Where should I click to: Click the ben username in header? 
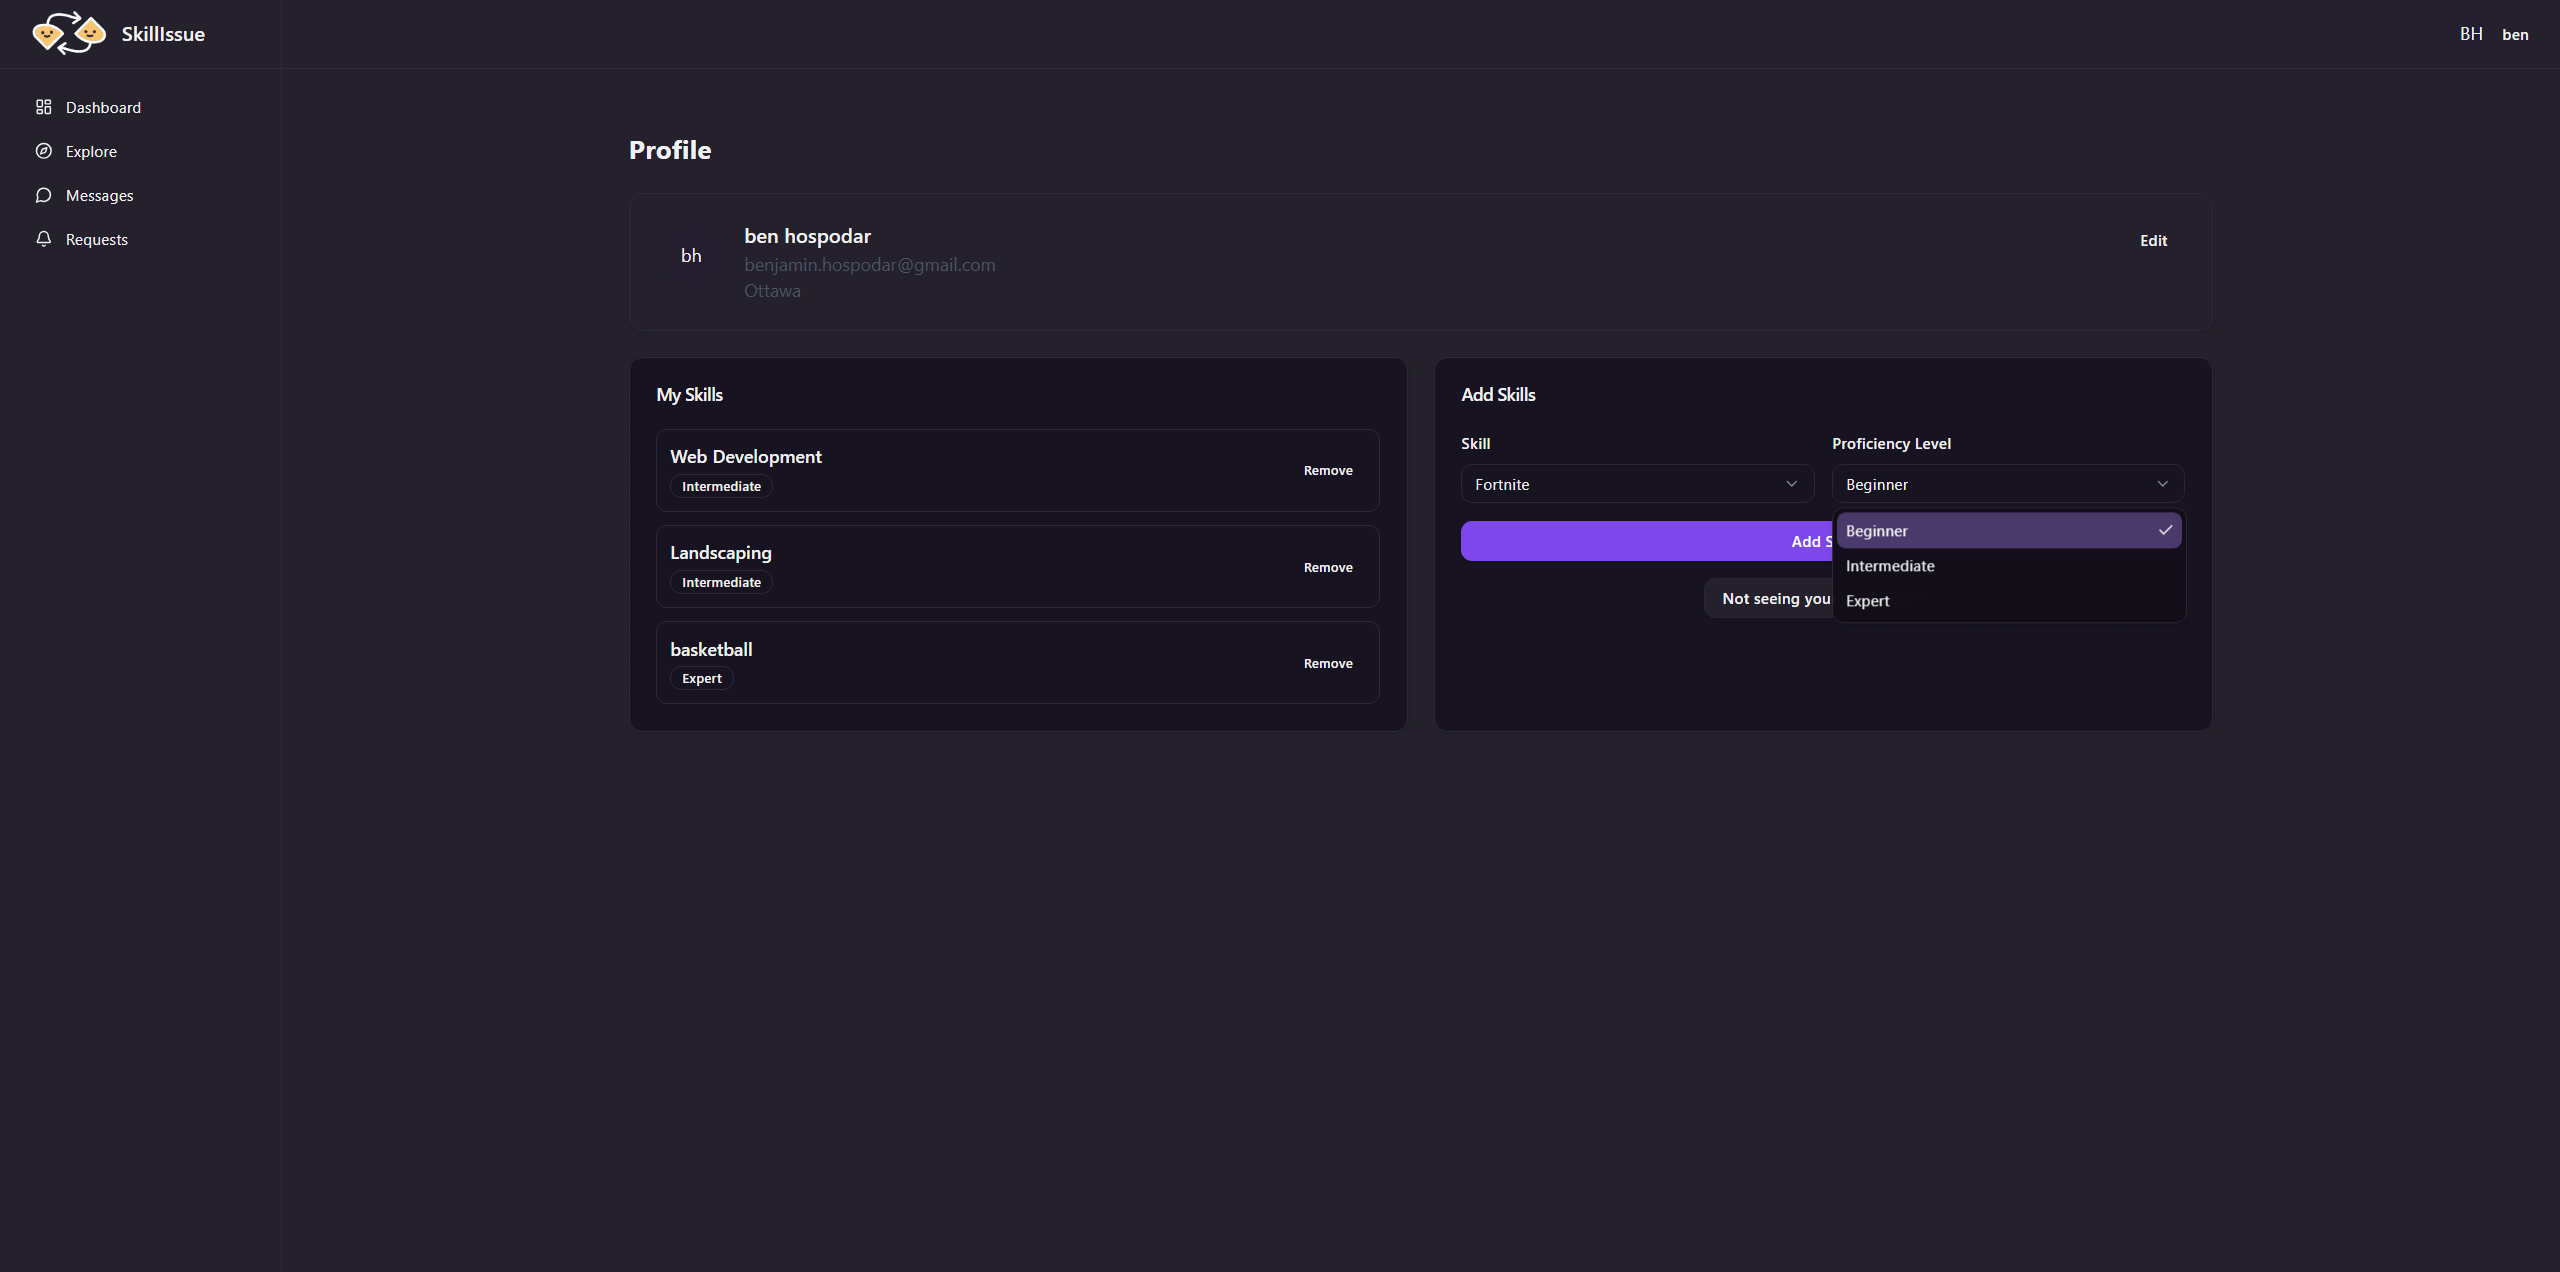[2515, 34]
